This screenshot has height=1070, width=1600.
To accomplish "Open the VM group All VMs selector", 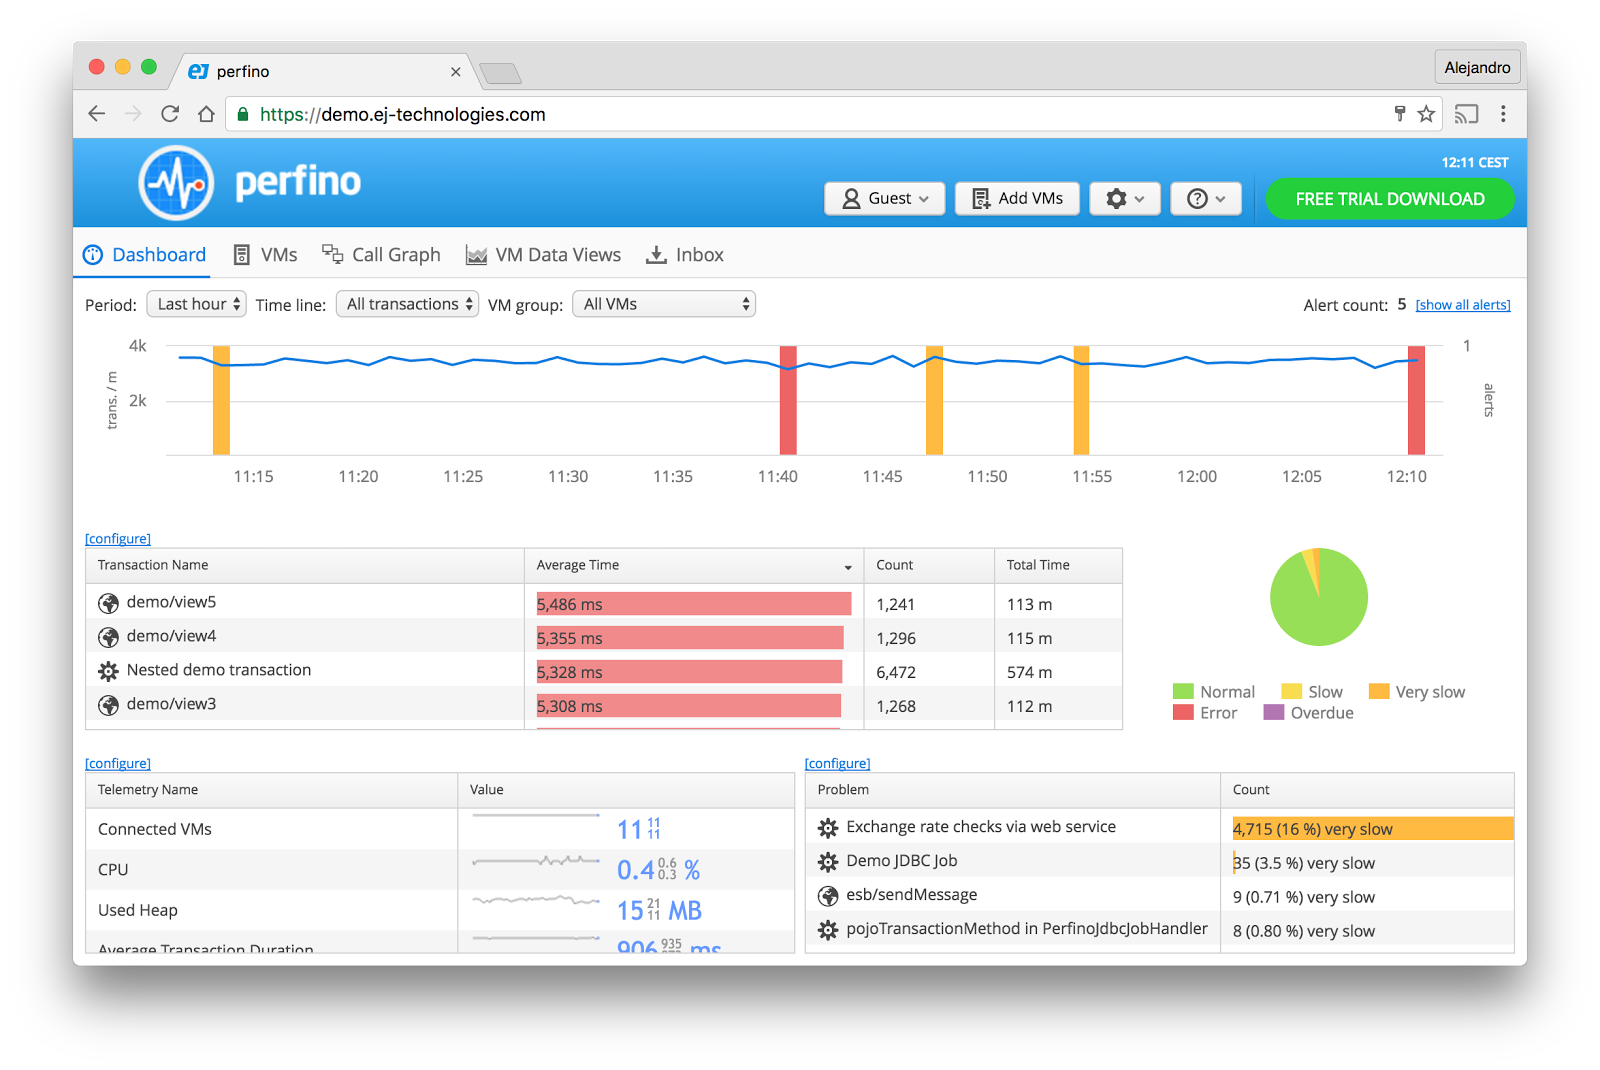I will coord(663,304).
